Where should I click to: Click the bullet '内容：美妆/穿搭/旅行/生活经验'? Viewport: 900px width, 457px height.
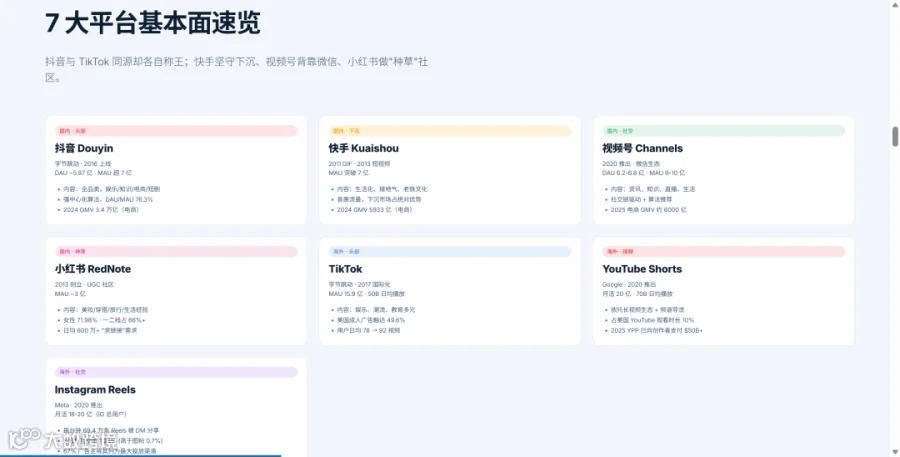[106, 309]
